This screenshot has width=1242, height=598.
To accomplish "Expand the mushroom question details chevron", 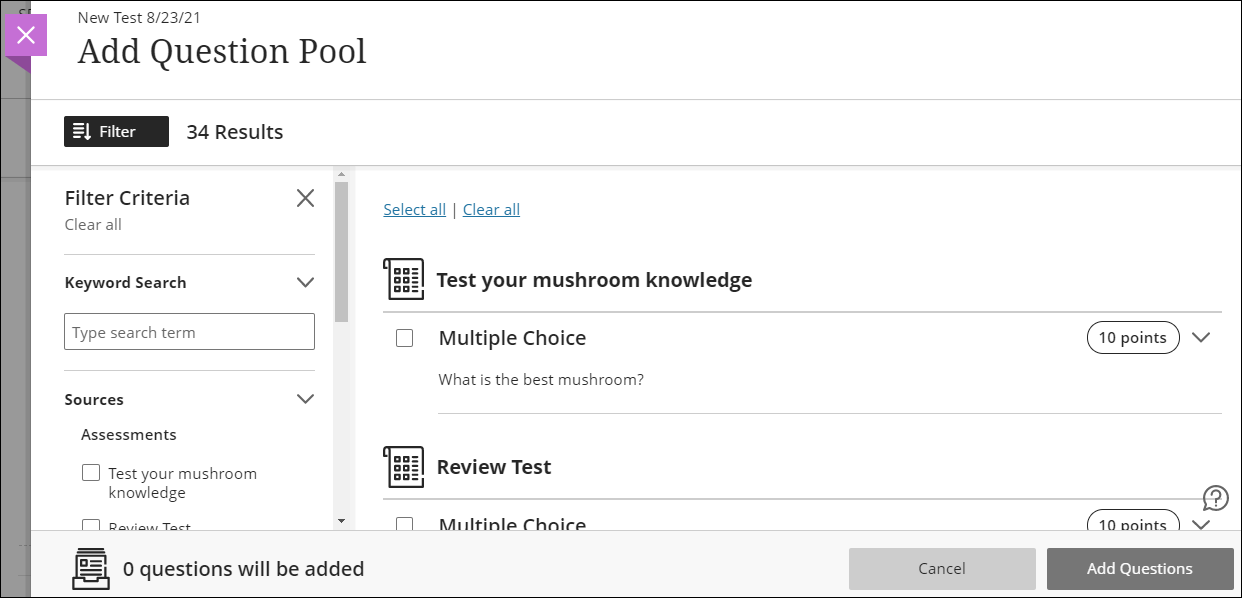I will click(x=1202, y=338).
